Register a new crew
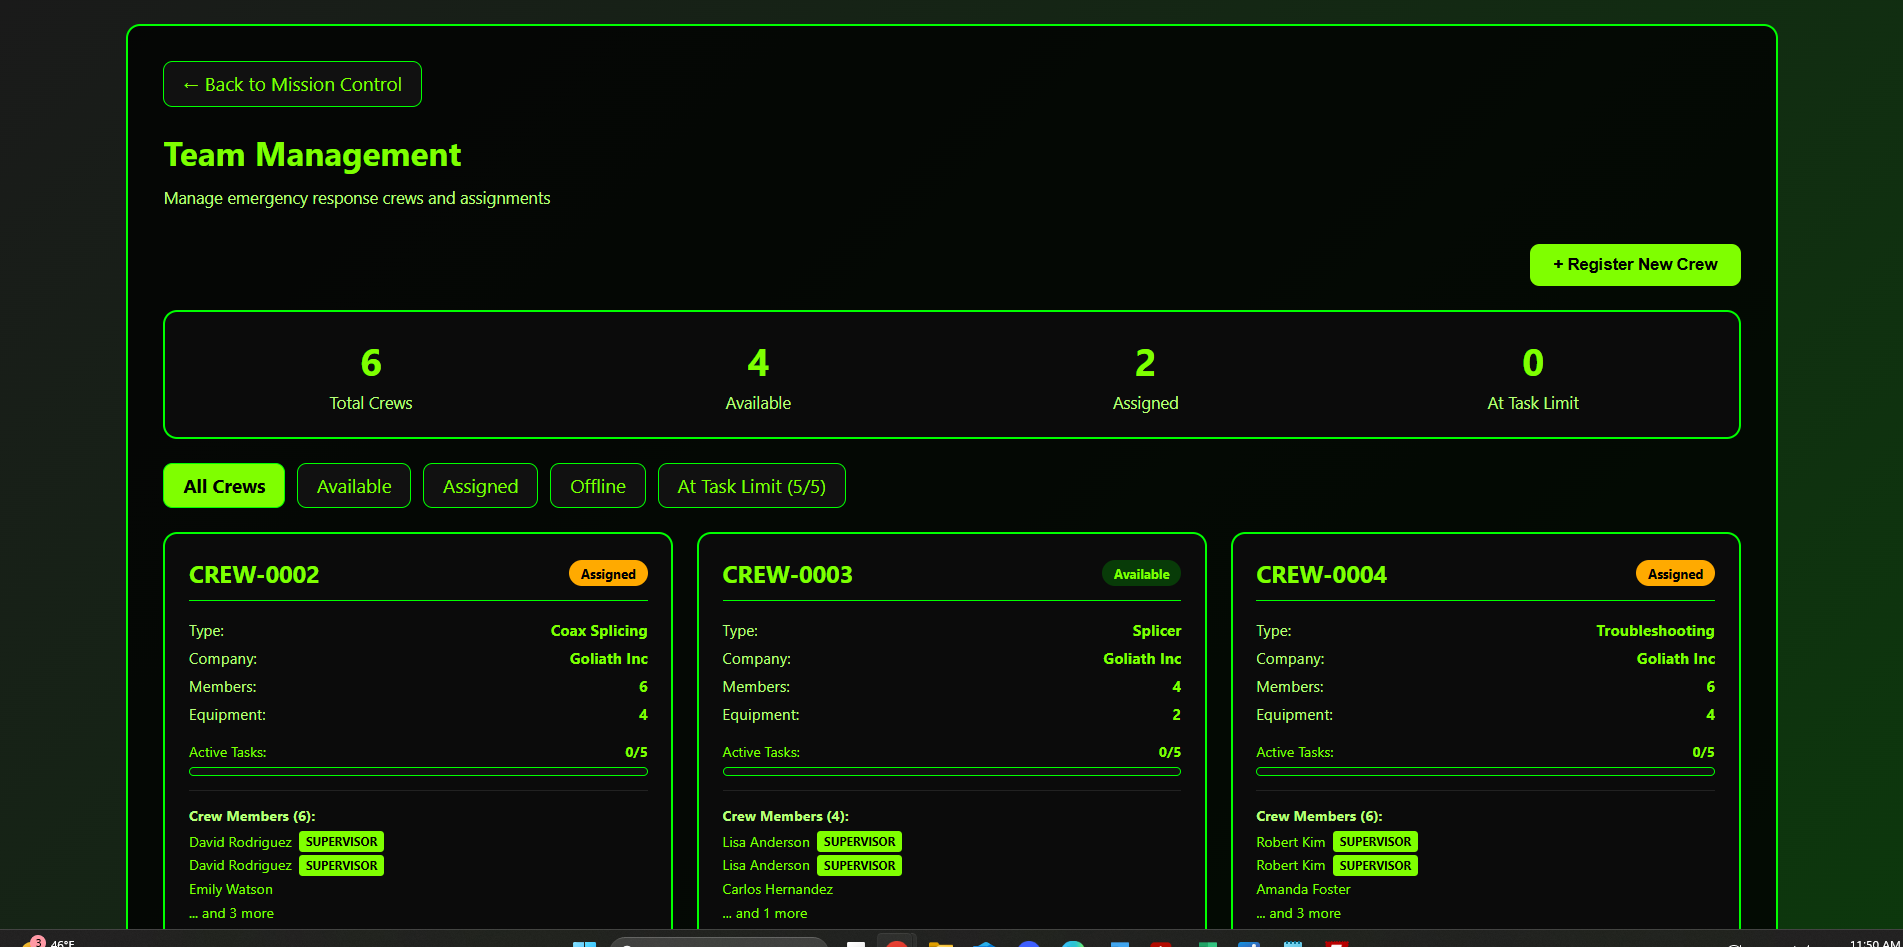 (1634, 265)
